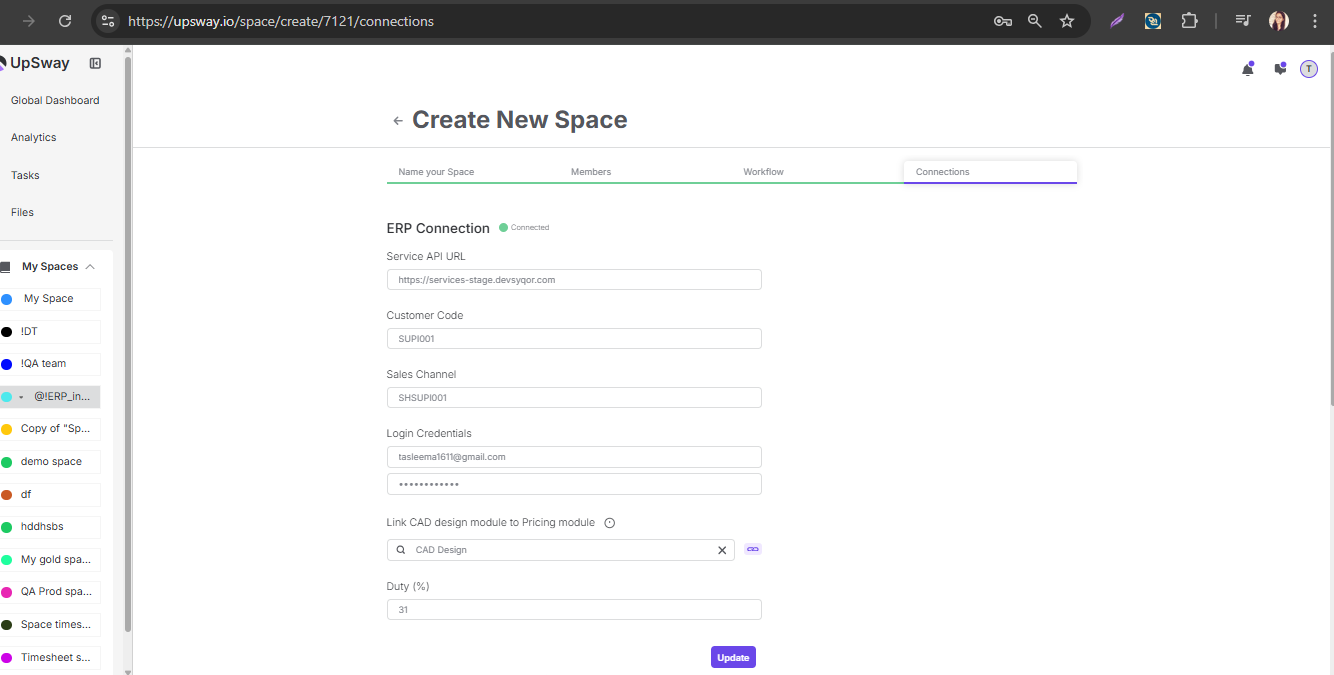Click the Duty (%) input field
This screenshot has height=675, width=1334.
tap(574, 610)
